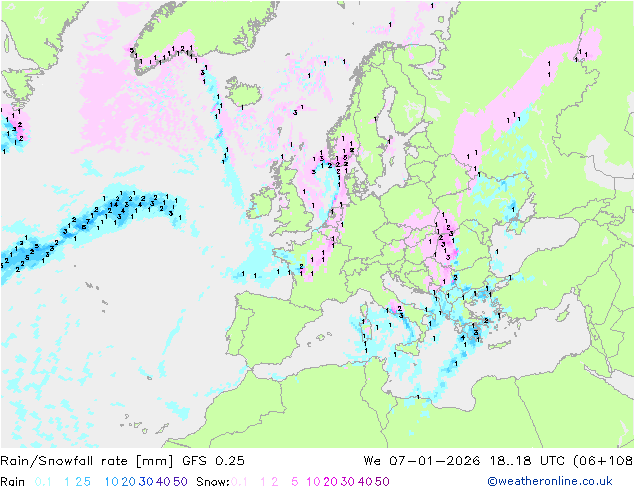634x490 pixels.
Task: Click the '(06+108' forecast run text
Action: pyautogui.click(x=603, y=461)
